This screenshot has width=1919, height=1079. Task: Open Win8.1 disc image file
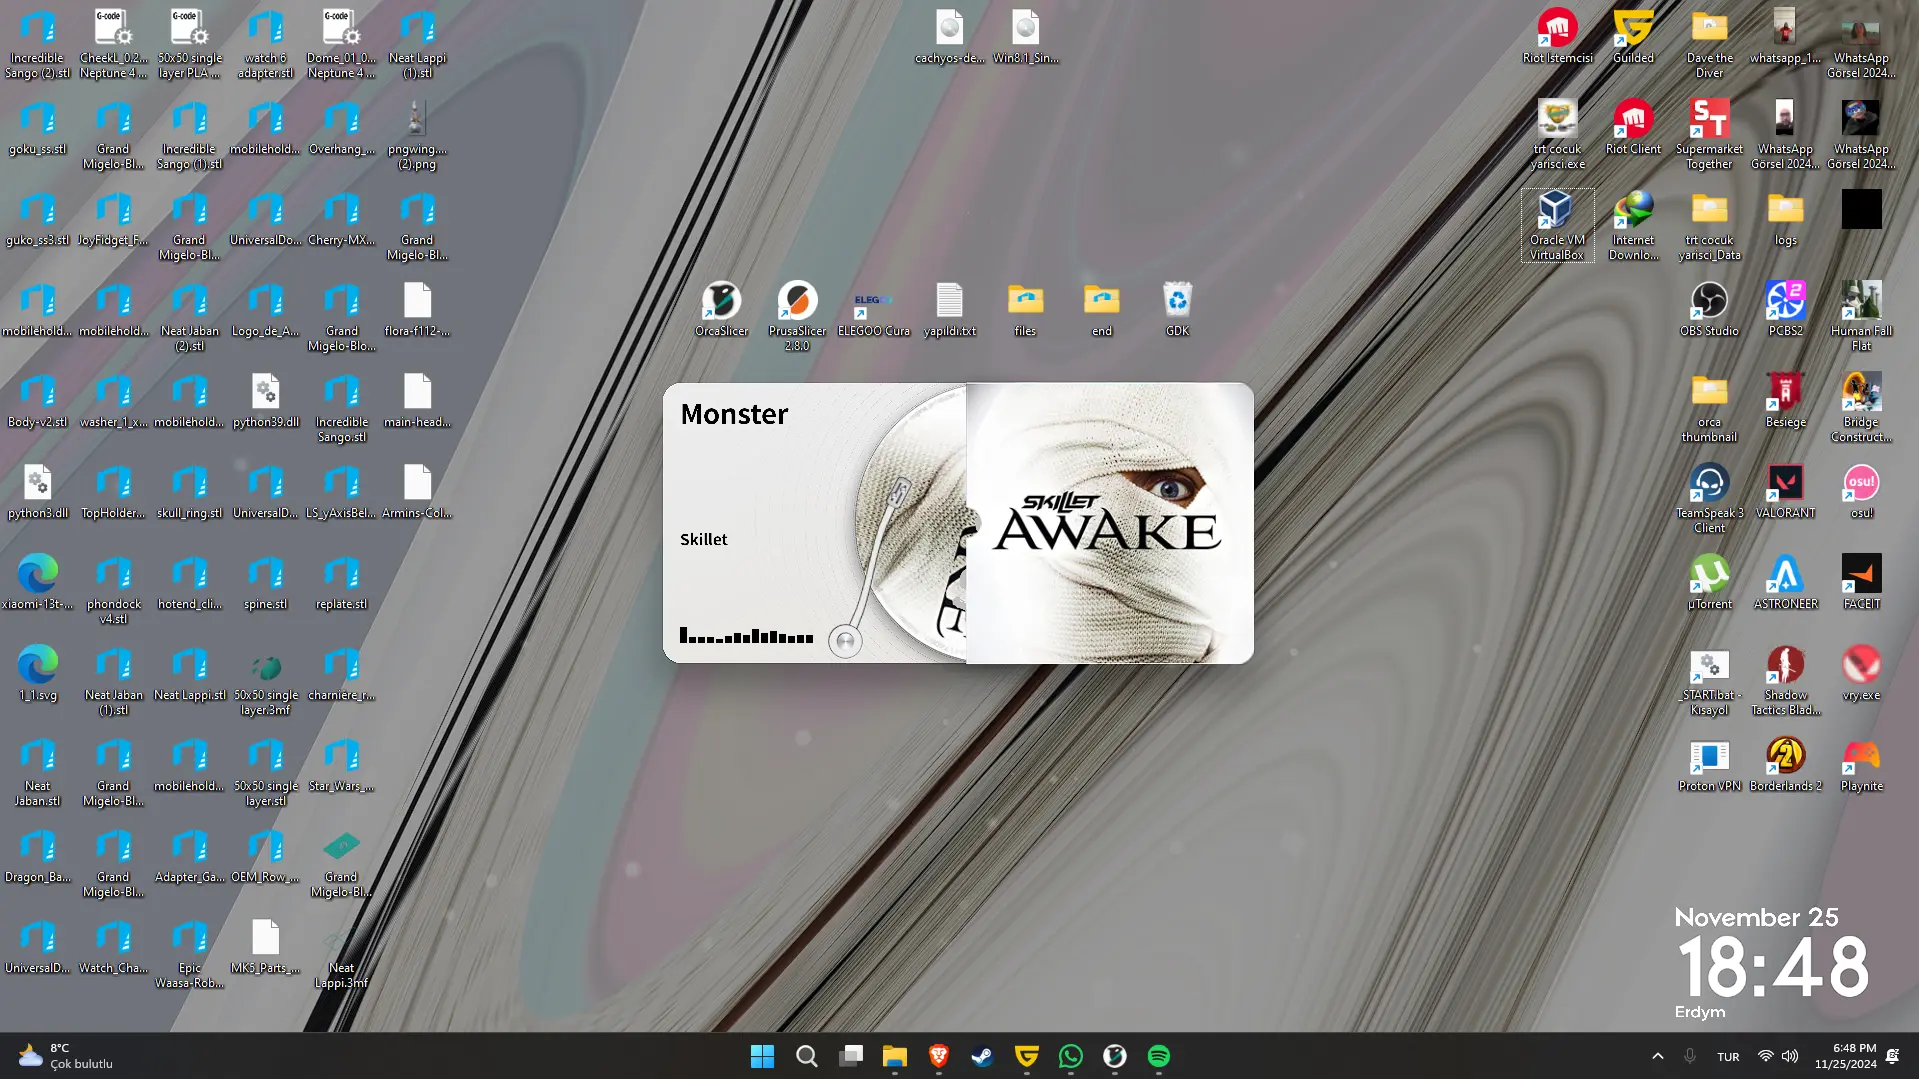1025,36
